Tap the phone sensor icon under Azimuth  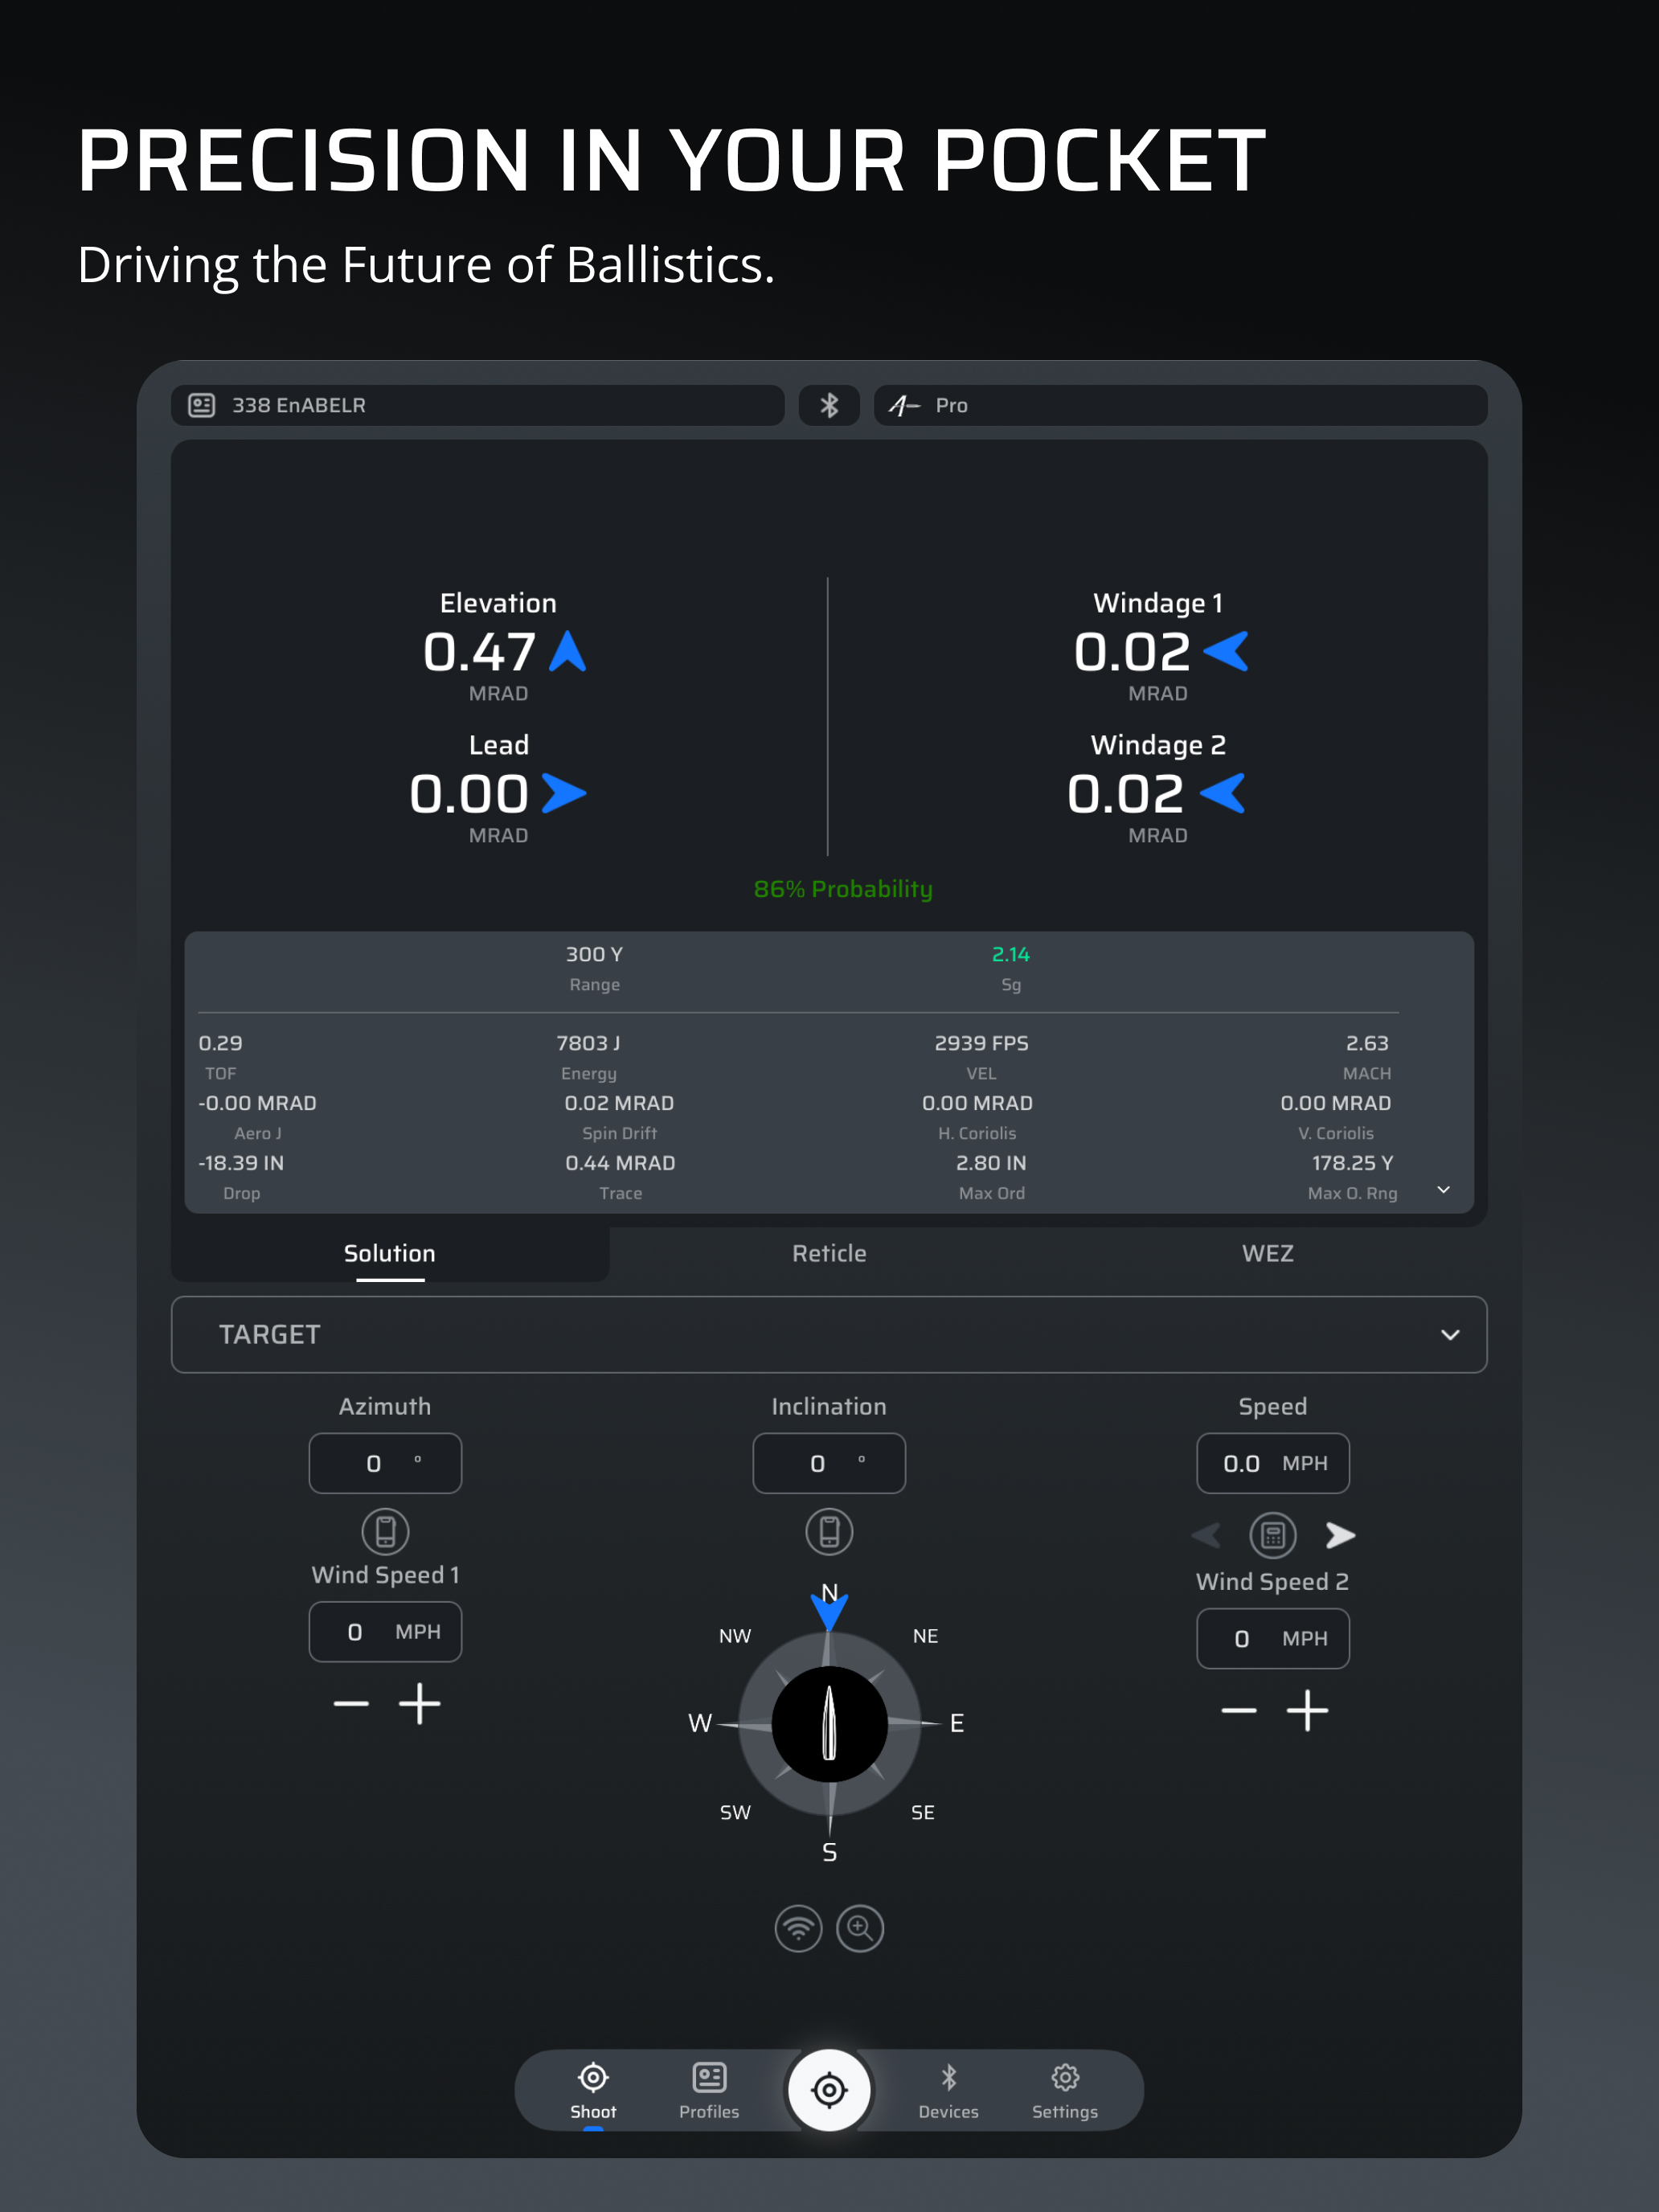[385, 1531]
